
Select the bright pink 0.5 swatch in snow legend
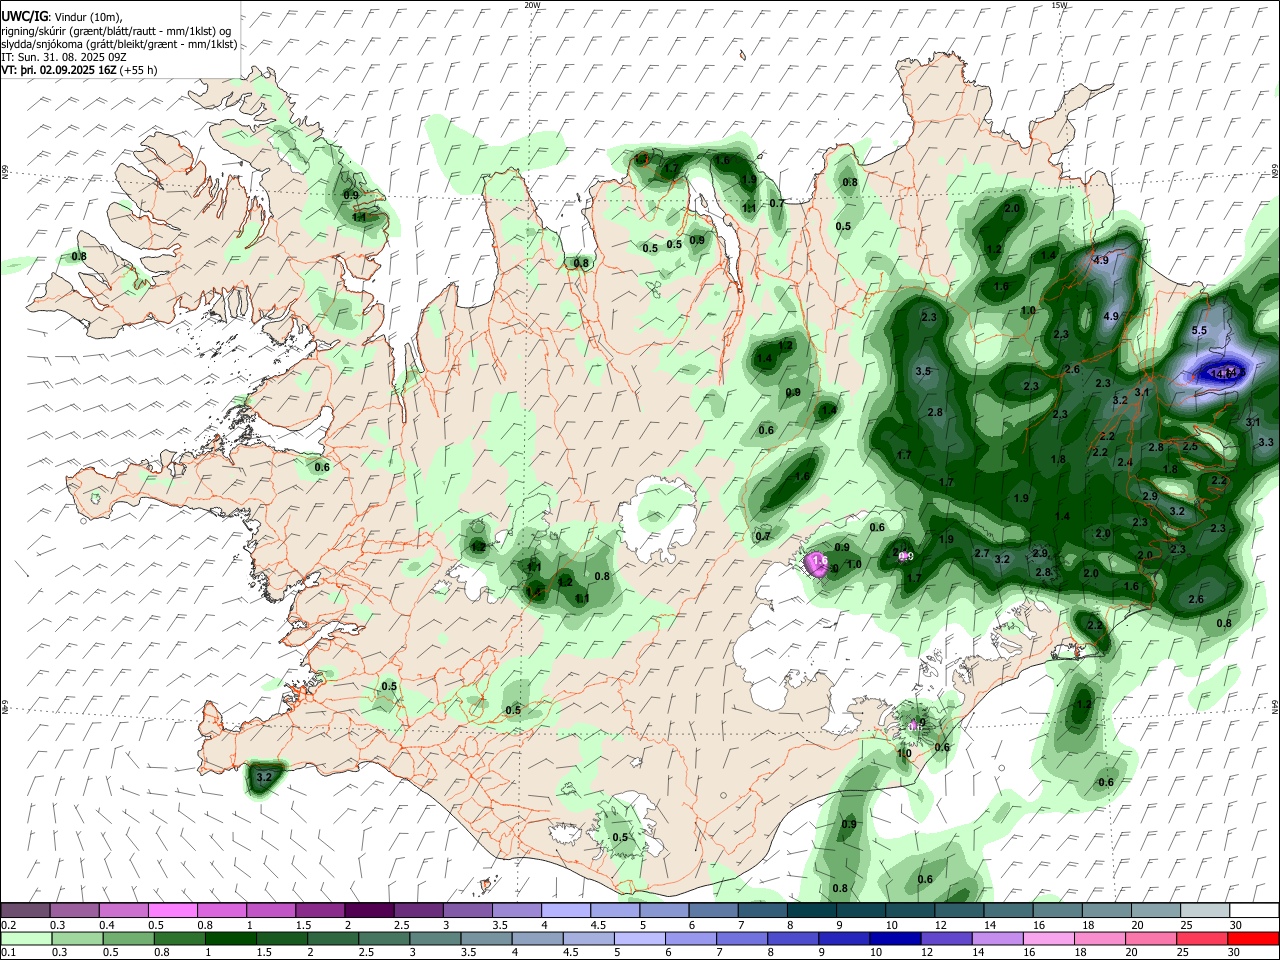(x=172, y=911)
